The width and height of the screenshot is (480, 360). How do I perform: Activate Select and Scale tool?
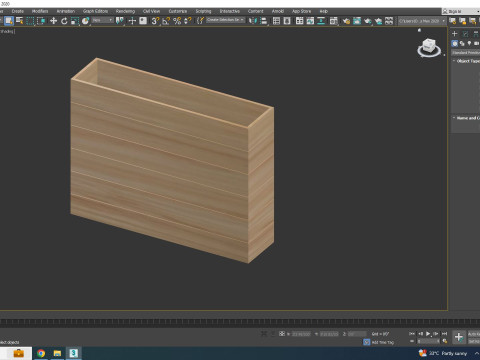coord(75,21)
